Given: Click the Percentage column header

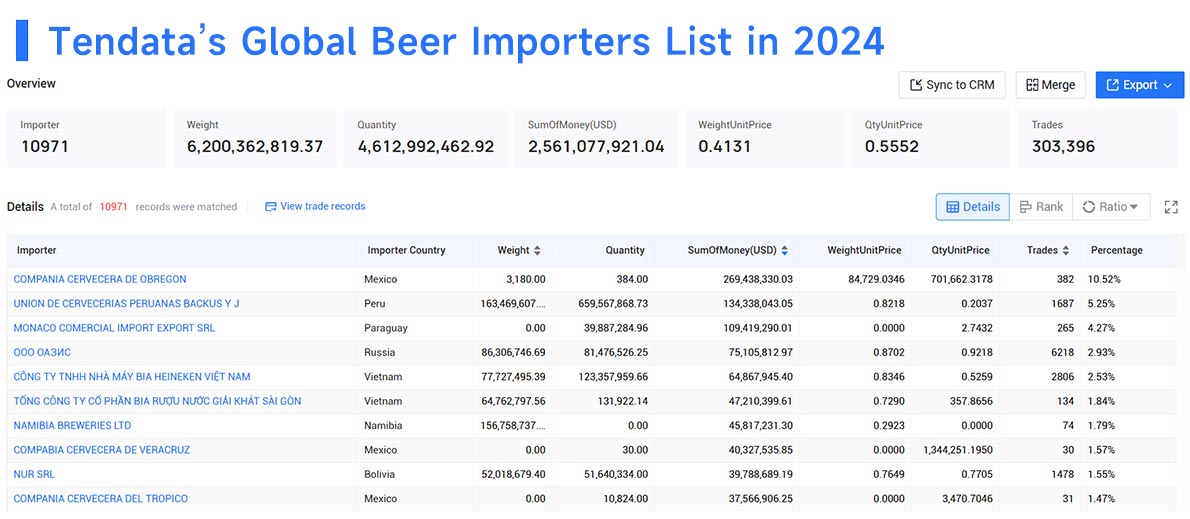Looking at the screenshot, I should click(1116, 250).
